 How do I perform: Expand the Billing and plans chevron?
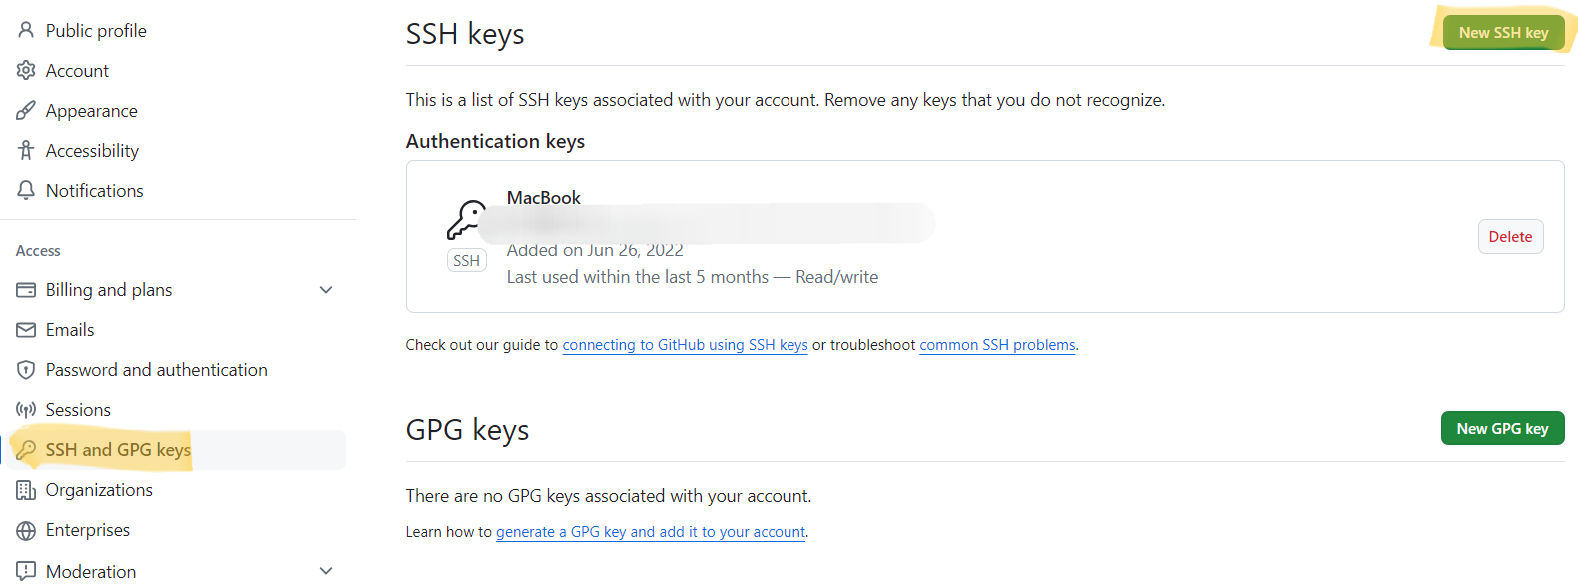[326, 290]
